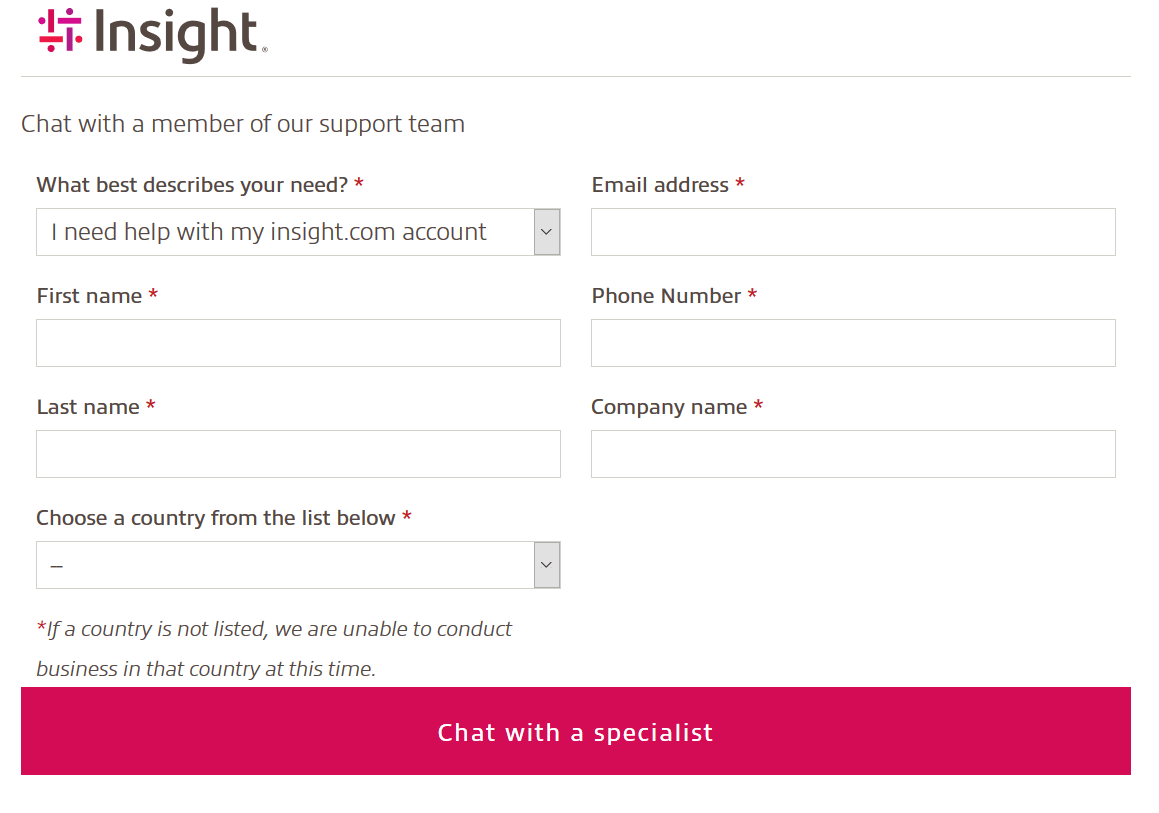Viewport: 1159px width, 813px height.
Task: Click the 'Email address' label text
Action: pyautogui.click(x=660, y=185)
